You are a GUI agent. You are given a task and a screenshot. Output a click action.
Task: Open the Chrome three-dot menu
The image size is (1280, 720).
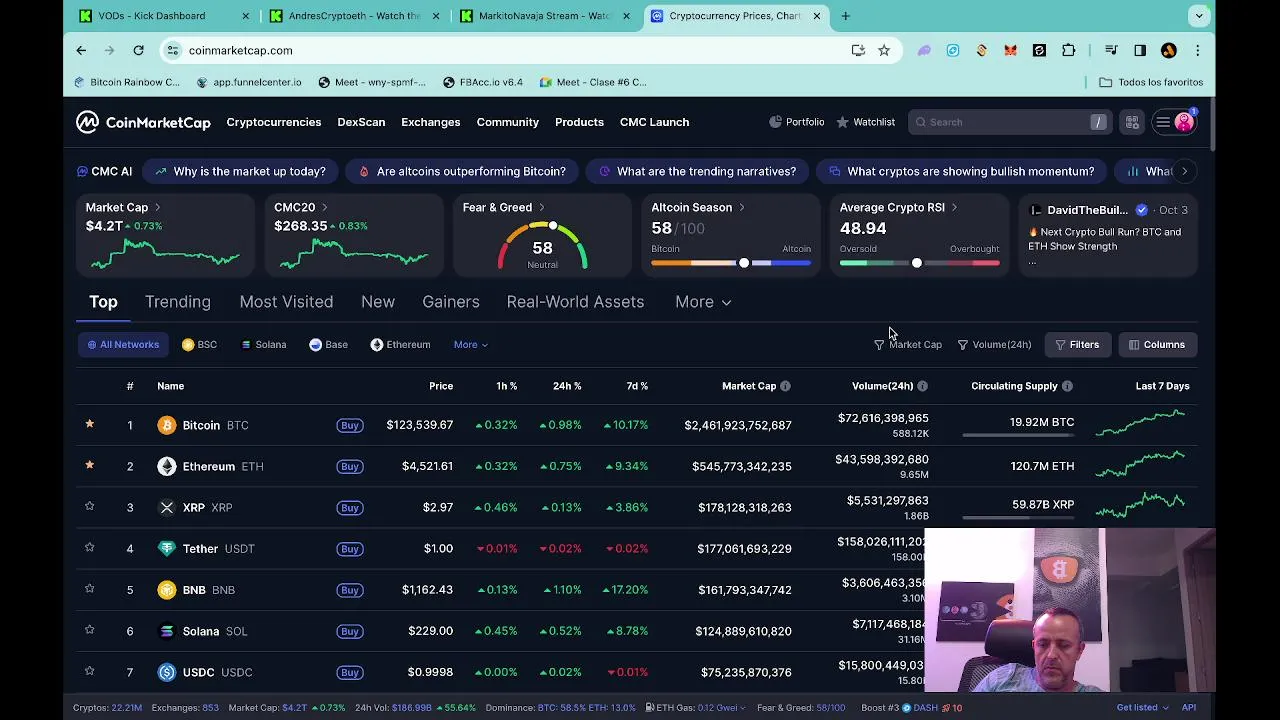[1197, 50]
